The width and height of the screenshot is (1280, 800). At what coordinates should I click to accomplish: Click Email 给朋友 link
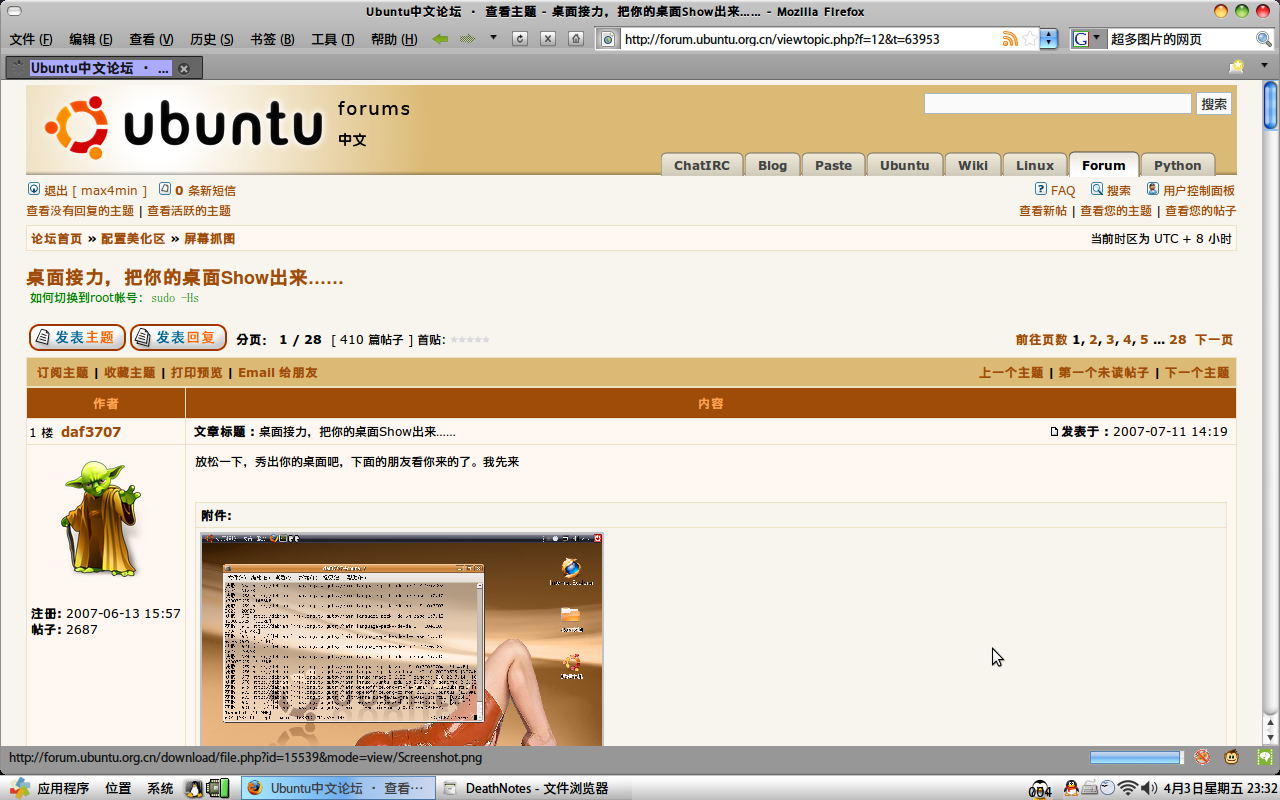(278, 372)
